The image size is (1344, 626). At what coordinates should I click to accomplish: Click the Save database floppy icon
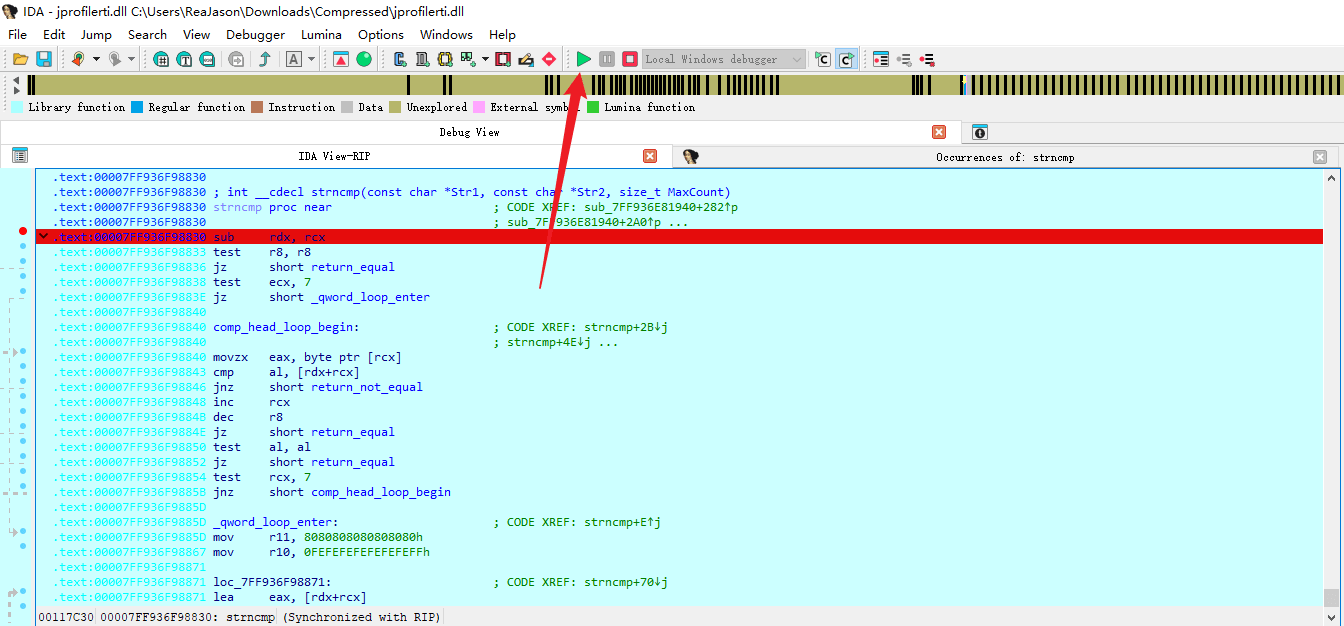(44, 59)
